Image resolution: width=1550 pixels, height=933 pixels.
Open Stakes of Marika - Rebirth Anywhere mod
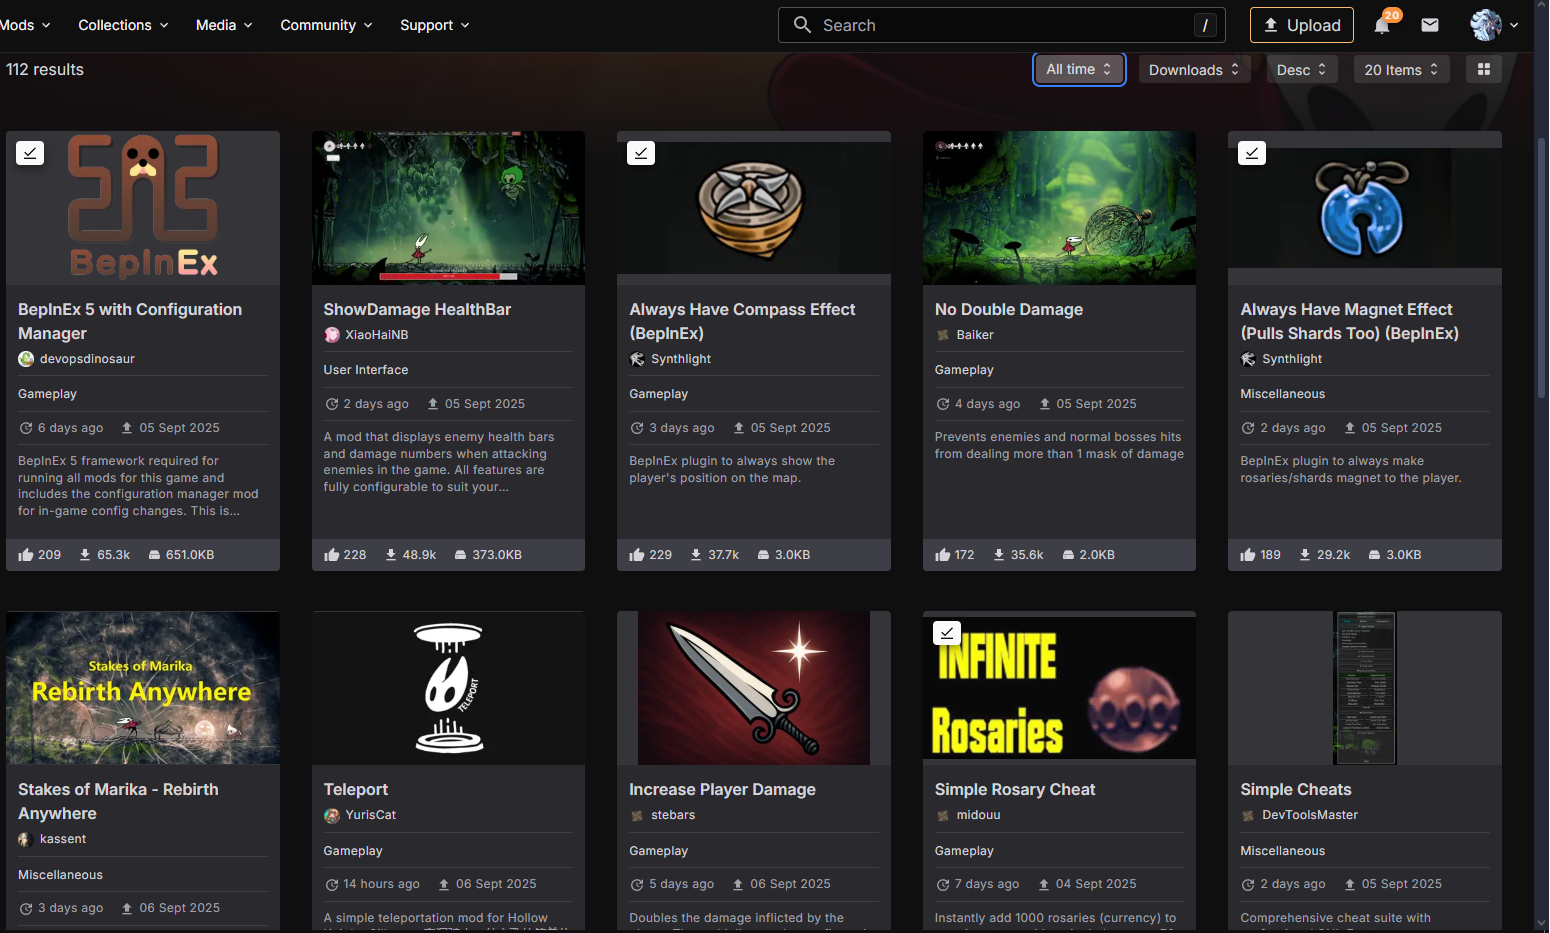[x=118, y=802]
